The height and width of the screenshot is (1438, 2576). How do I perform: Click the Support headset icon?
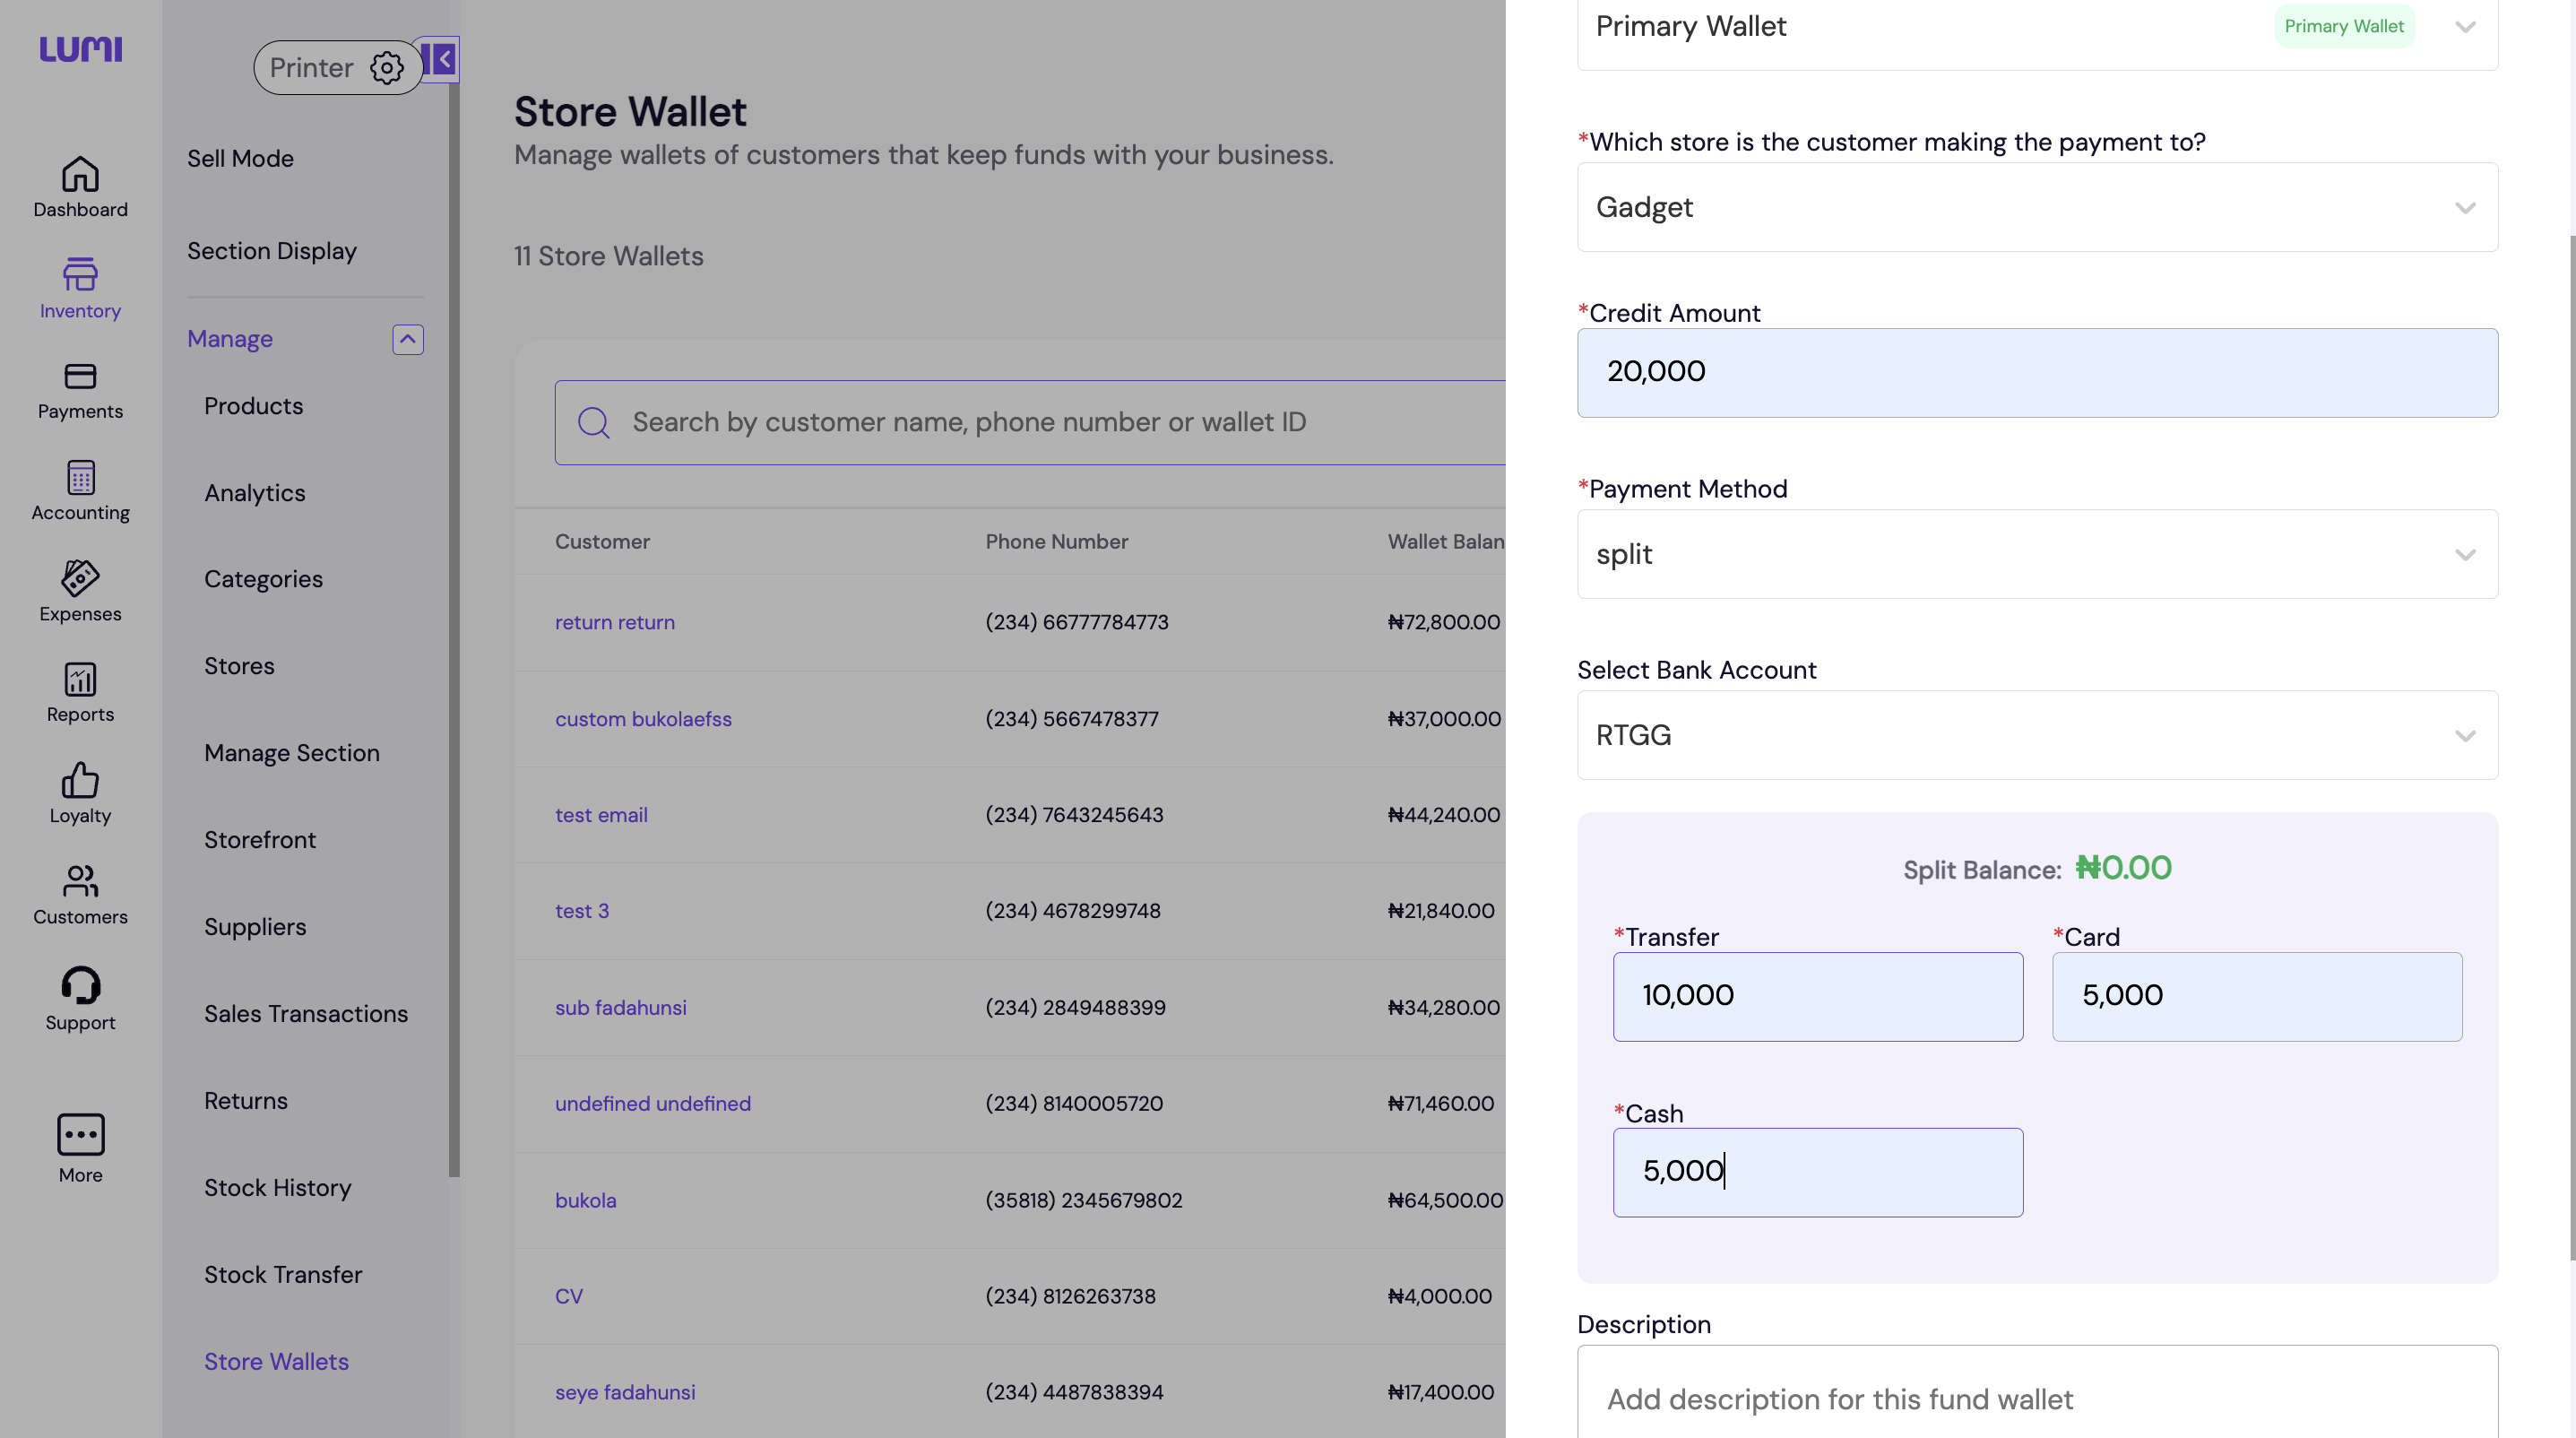click(80, 985)
